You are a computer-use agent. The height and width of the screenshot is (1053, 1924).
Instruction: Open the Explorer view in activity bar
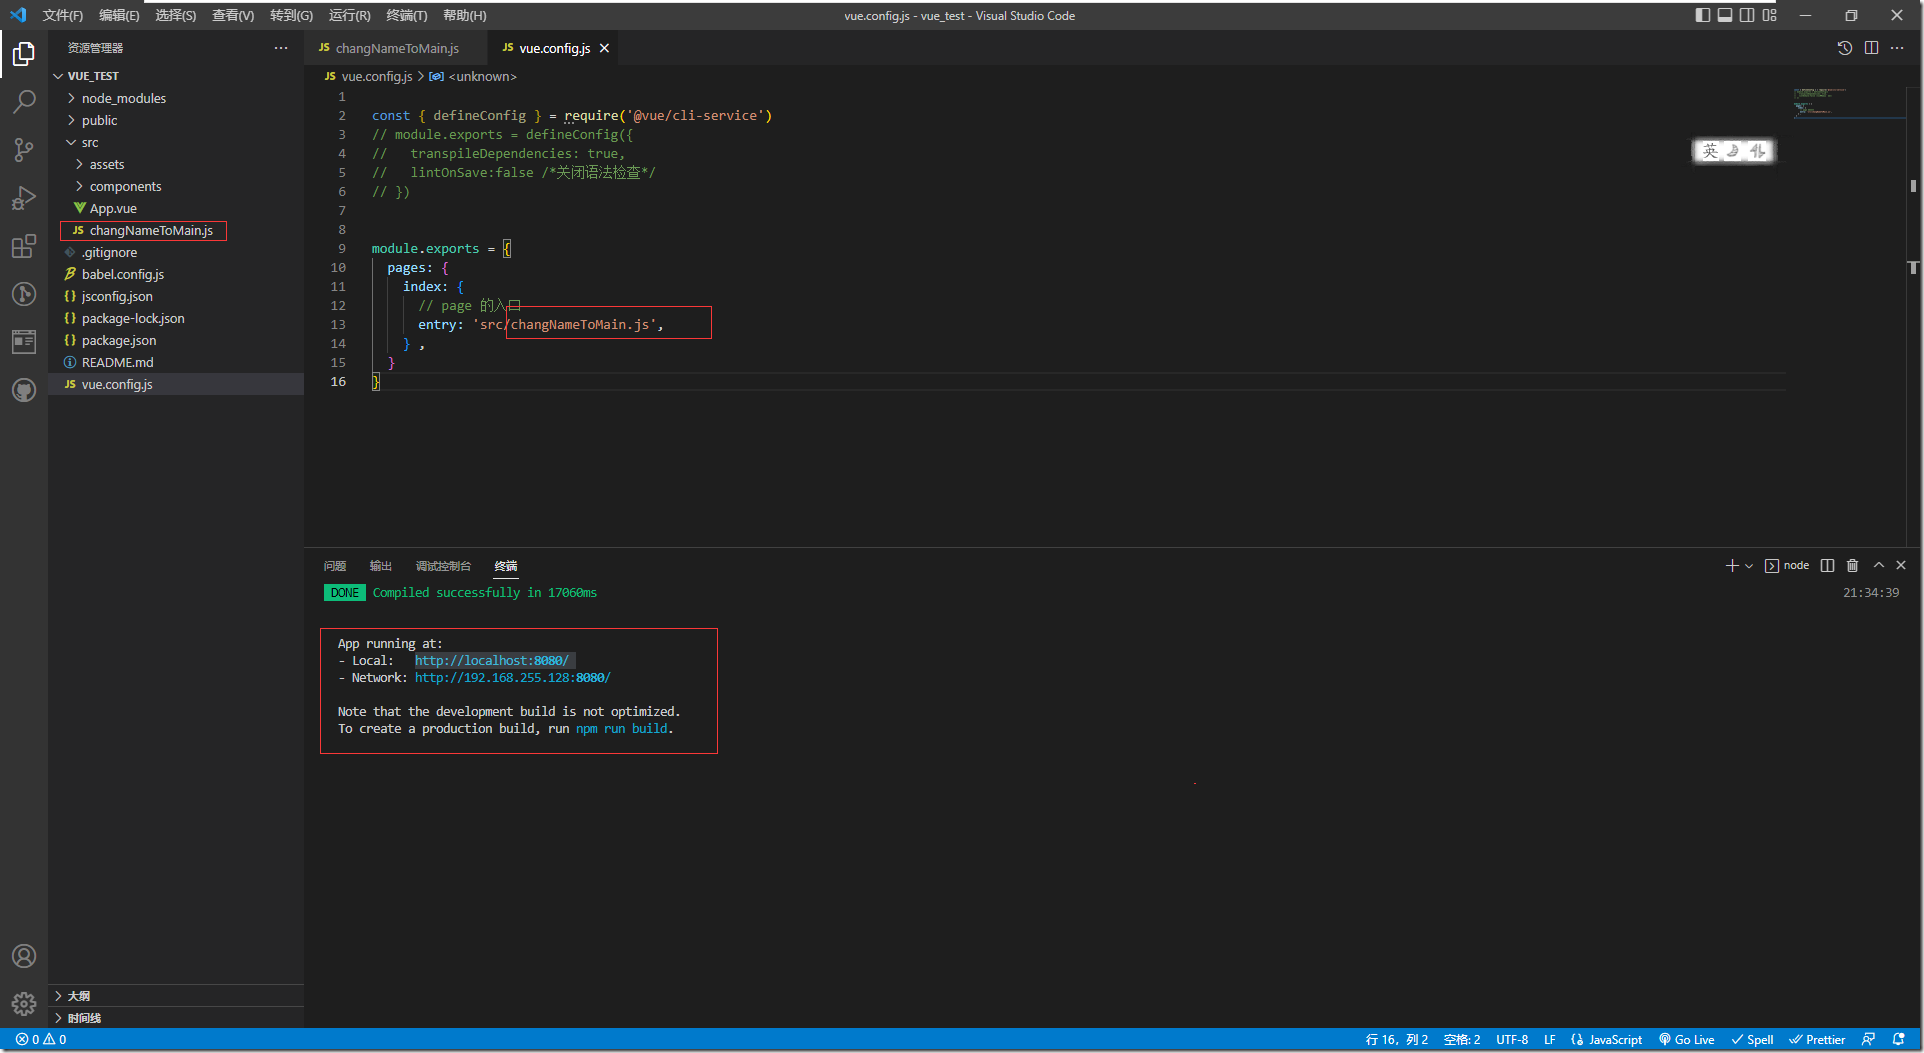[24, 53]
